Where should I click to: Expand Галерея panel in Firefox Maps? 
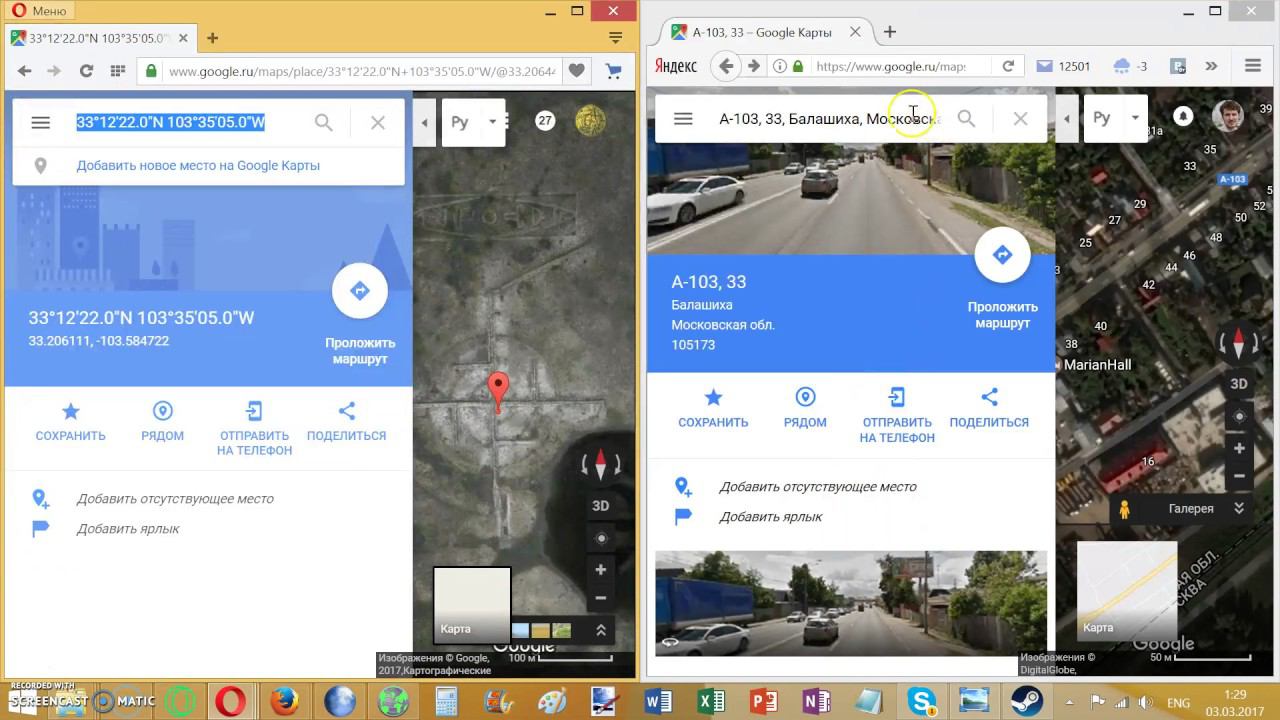pyautogui.click(x=1238, y=508)
